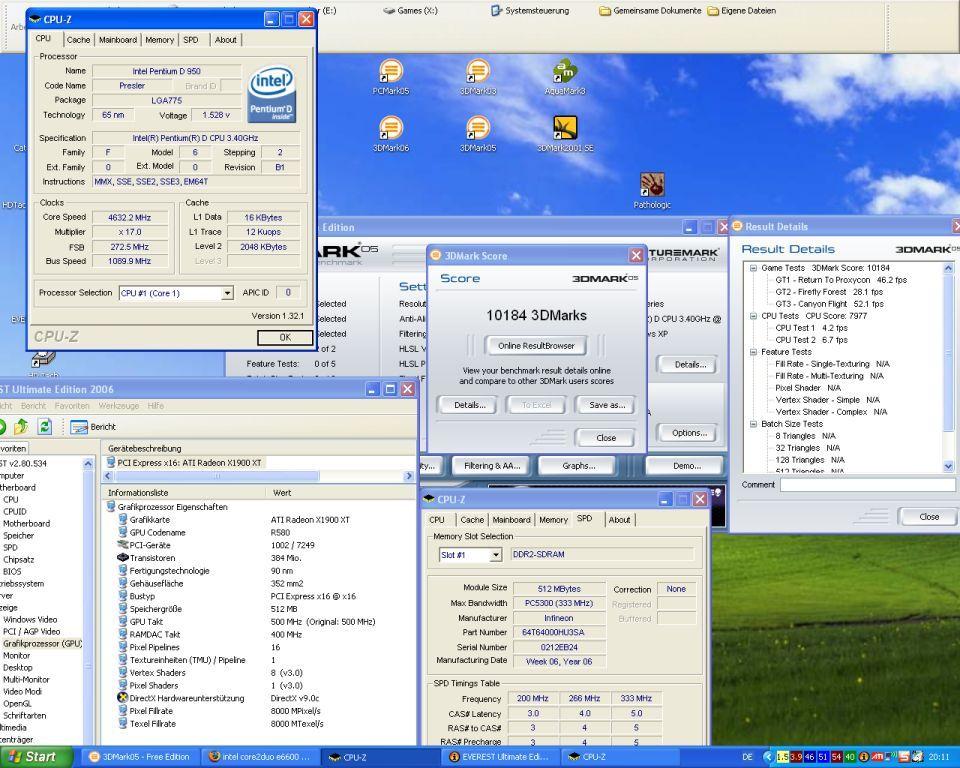Click the Demo... button in 3DMark05
960x768 pixels.
[686, 466]
